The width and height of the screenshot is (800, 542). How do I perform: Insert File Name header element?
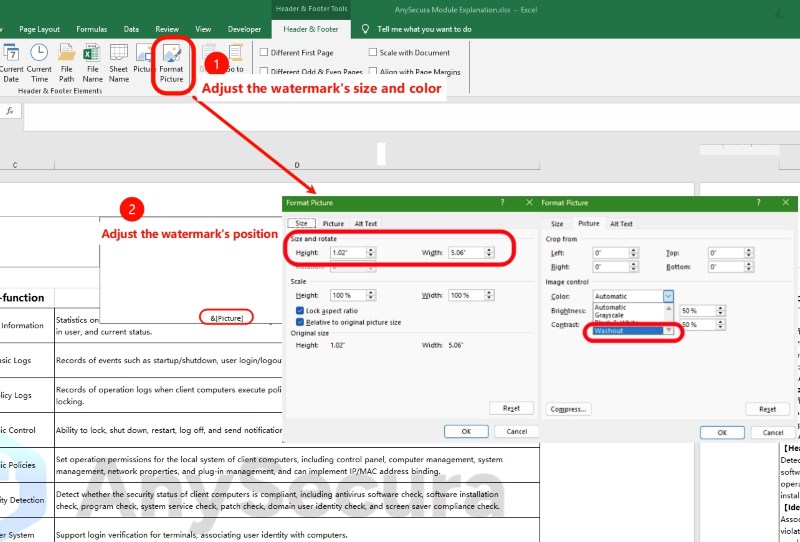click(x=92, y=63)
